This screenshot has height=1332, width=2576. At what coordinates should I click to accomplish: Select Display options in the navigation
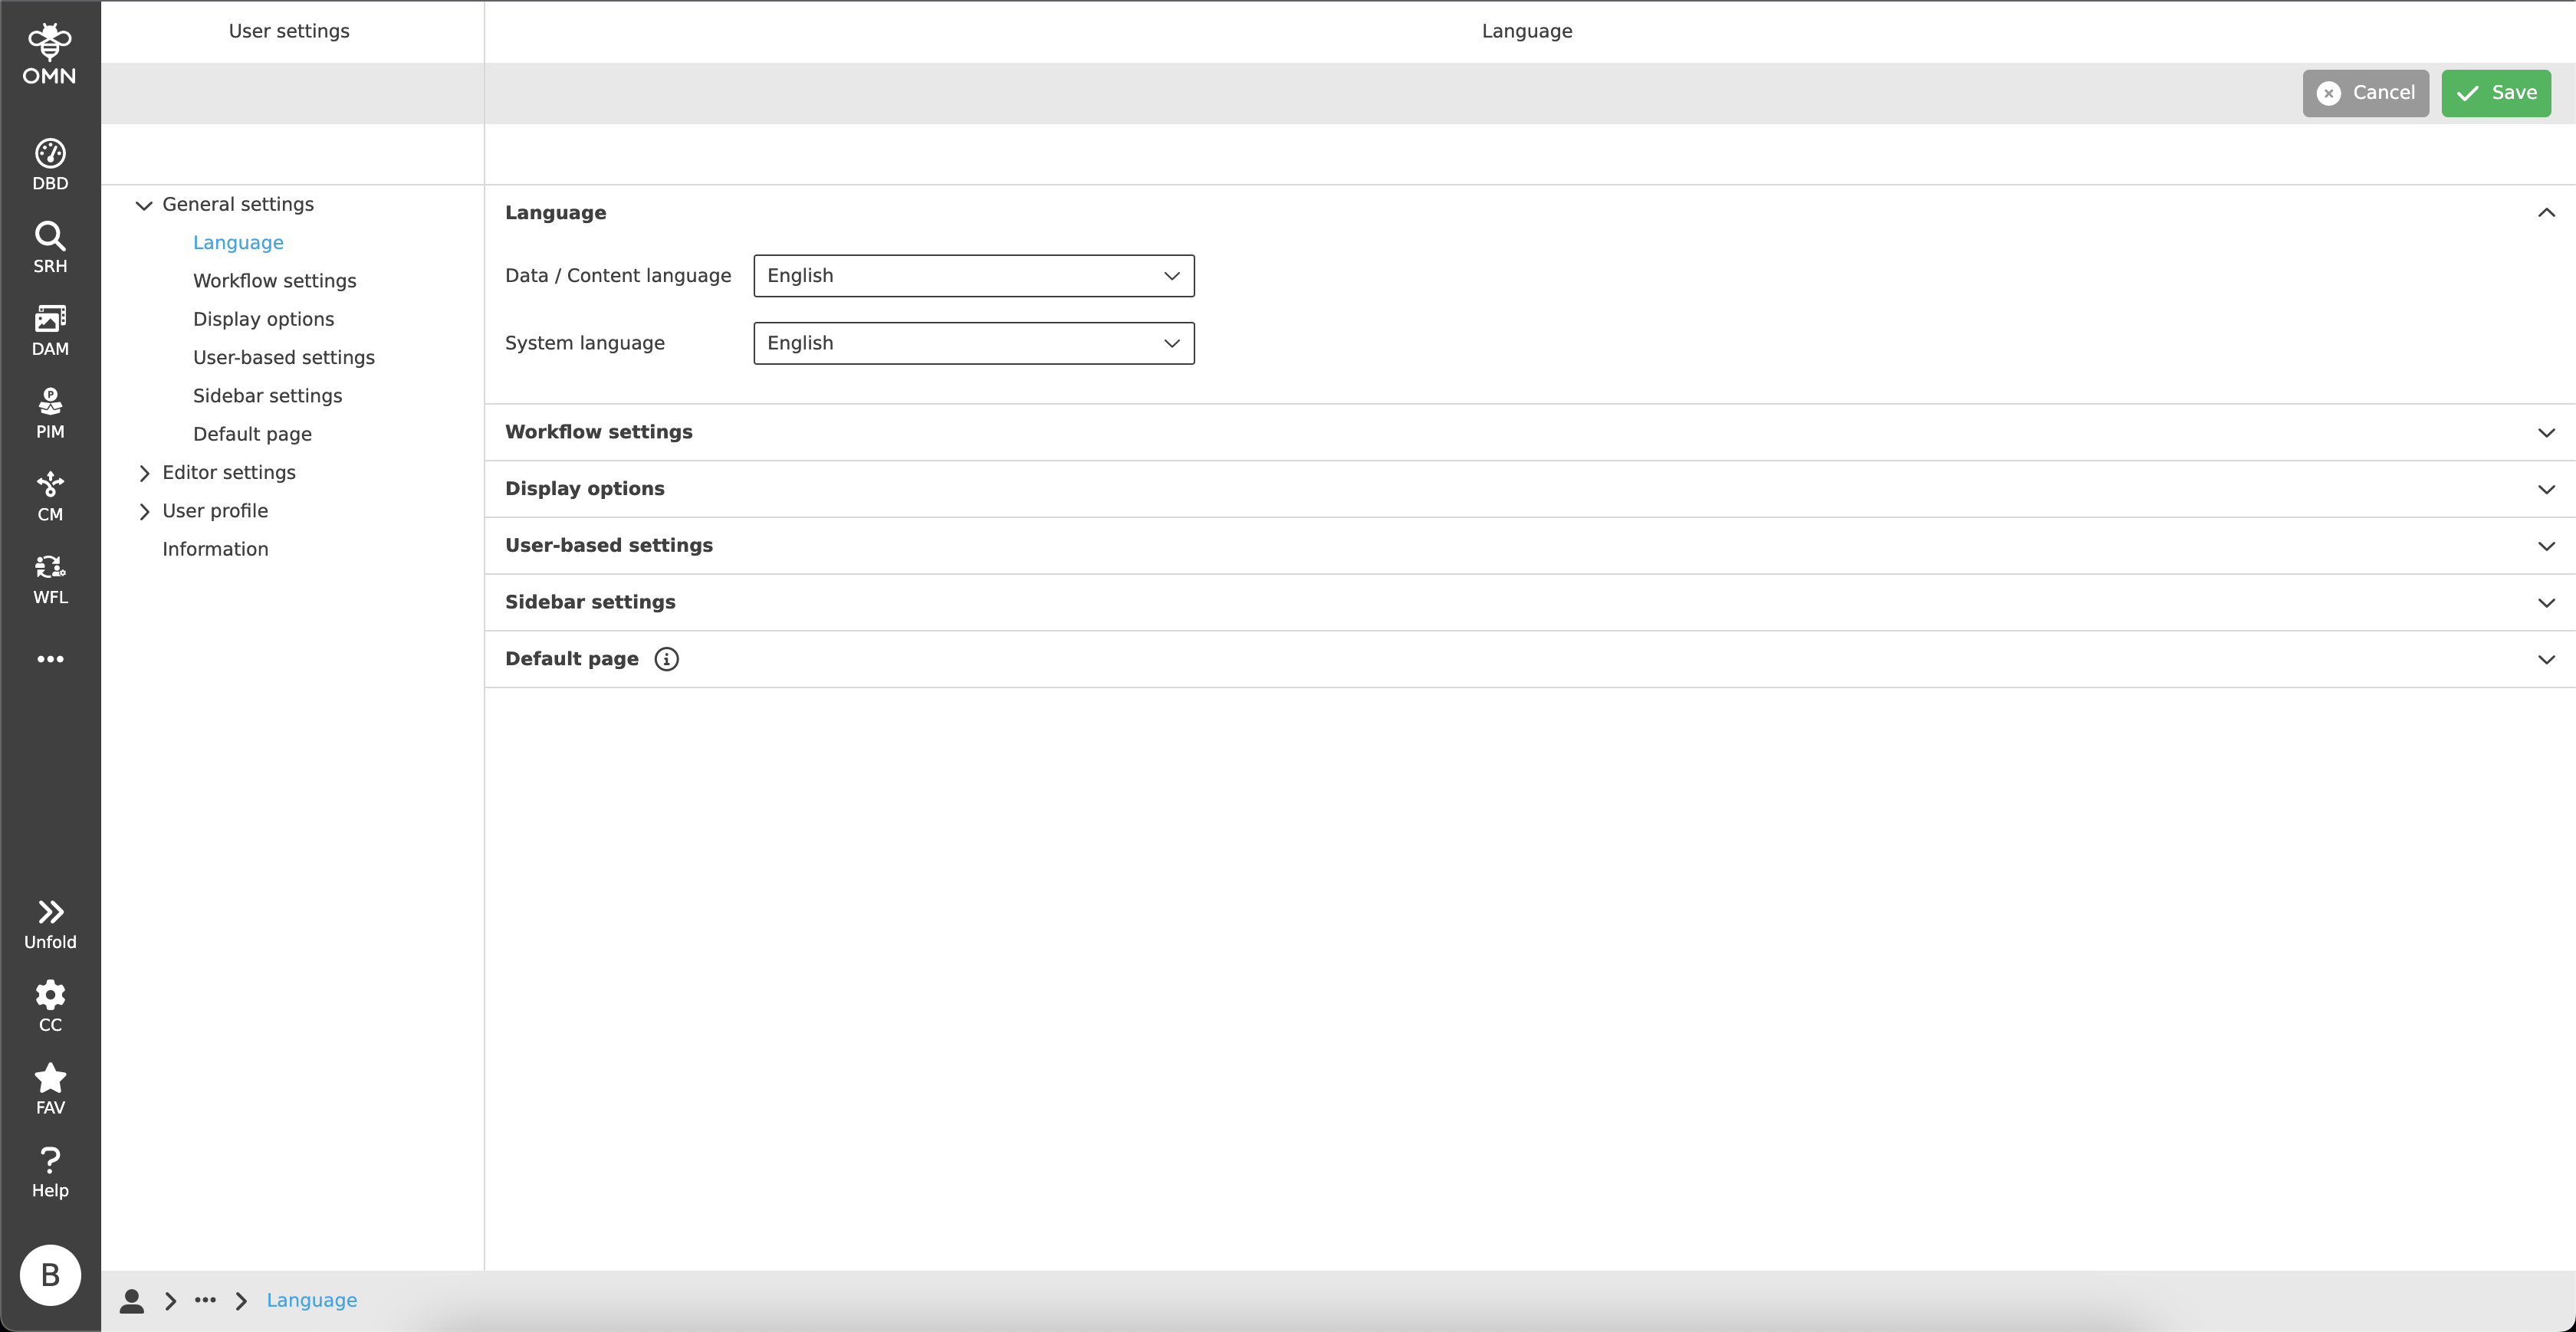coord(263,318)
